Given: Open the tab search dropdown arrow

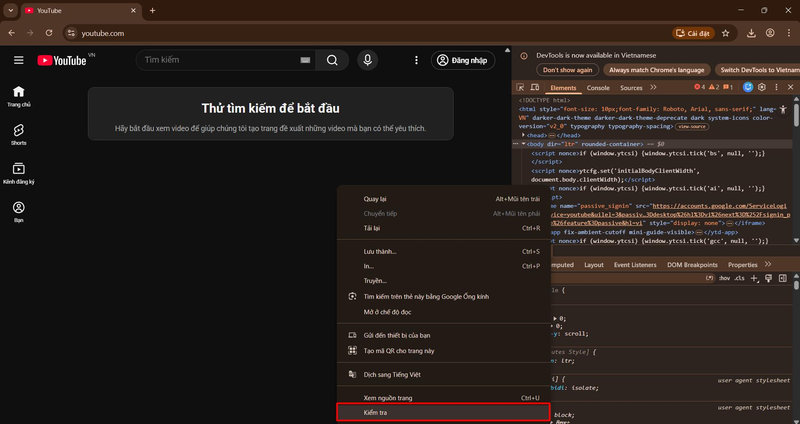Looking at the screenshot, I should (11, 10).
